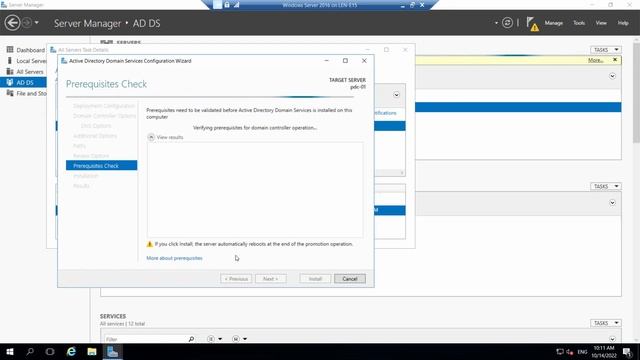Open the Windows Start menu
Image resolution: width=640 pixels, height=360 pixels.
pos(10,351)
